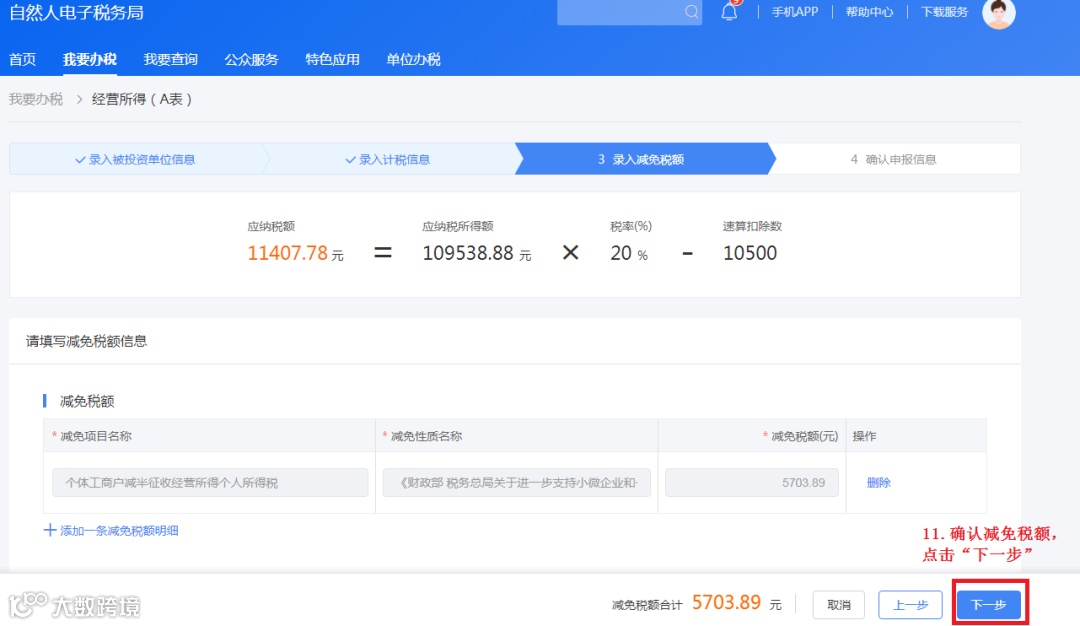Click the search magnifier icon

691,12
